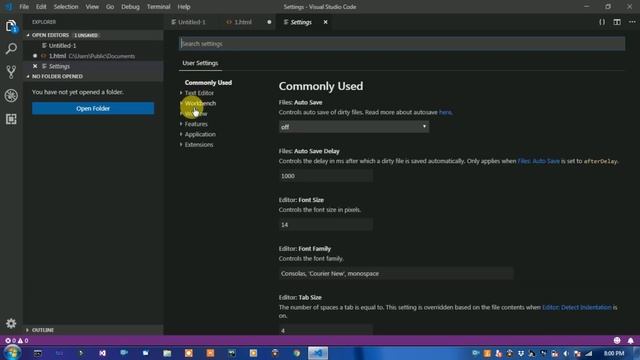640x360 pixels.
Task: Select 1.html in Open Editors
Action: click(x=93, y=56)
